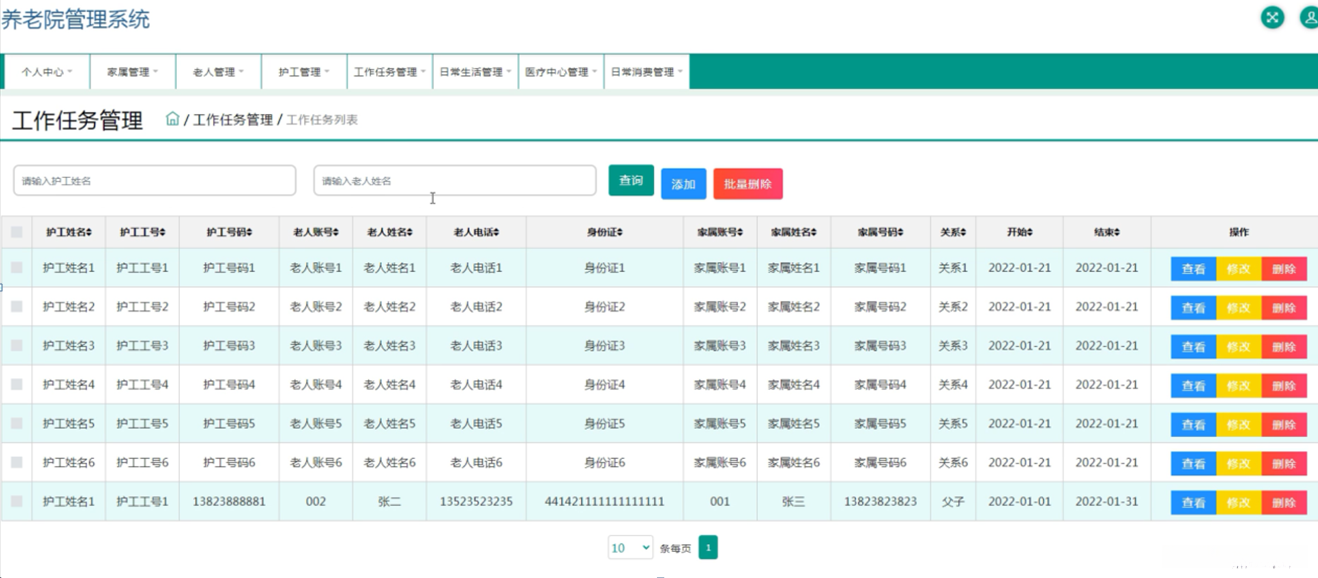The image size is (1318, 578).
Task: Open the 个人中心 menu
Action: point(47,72)
